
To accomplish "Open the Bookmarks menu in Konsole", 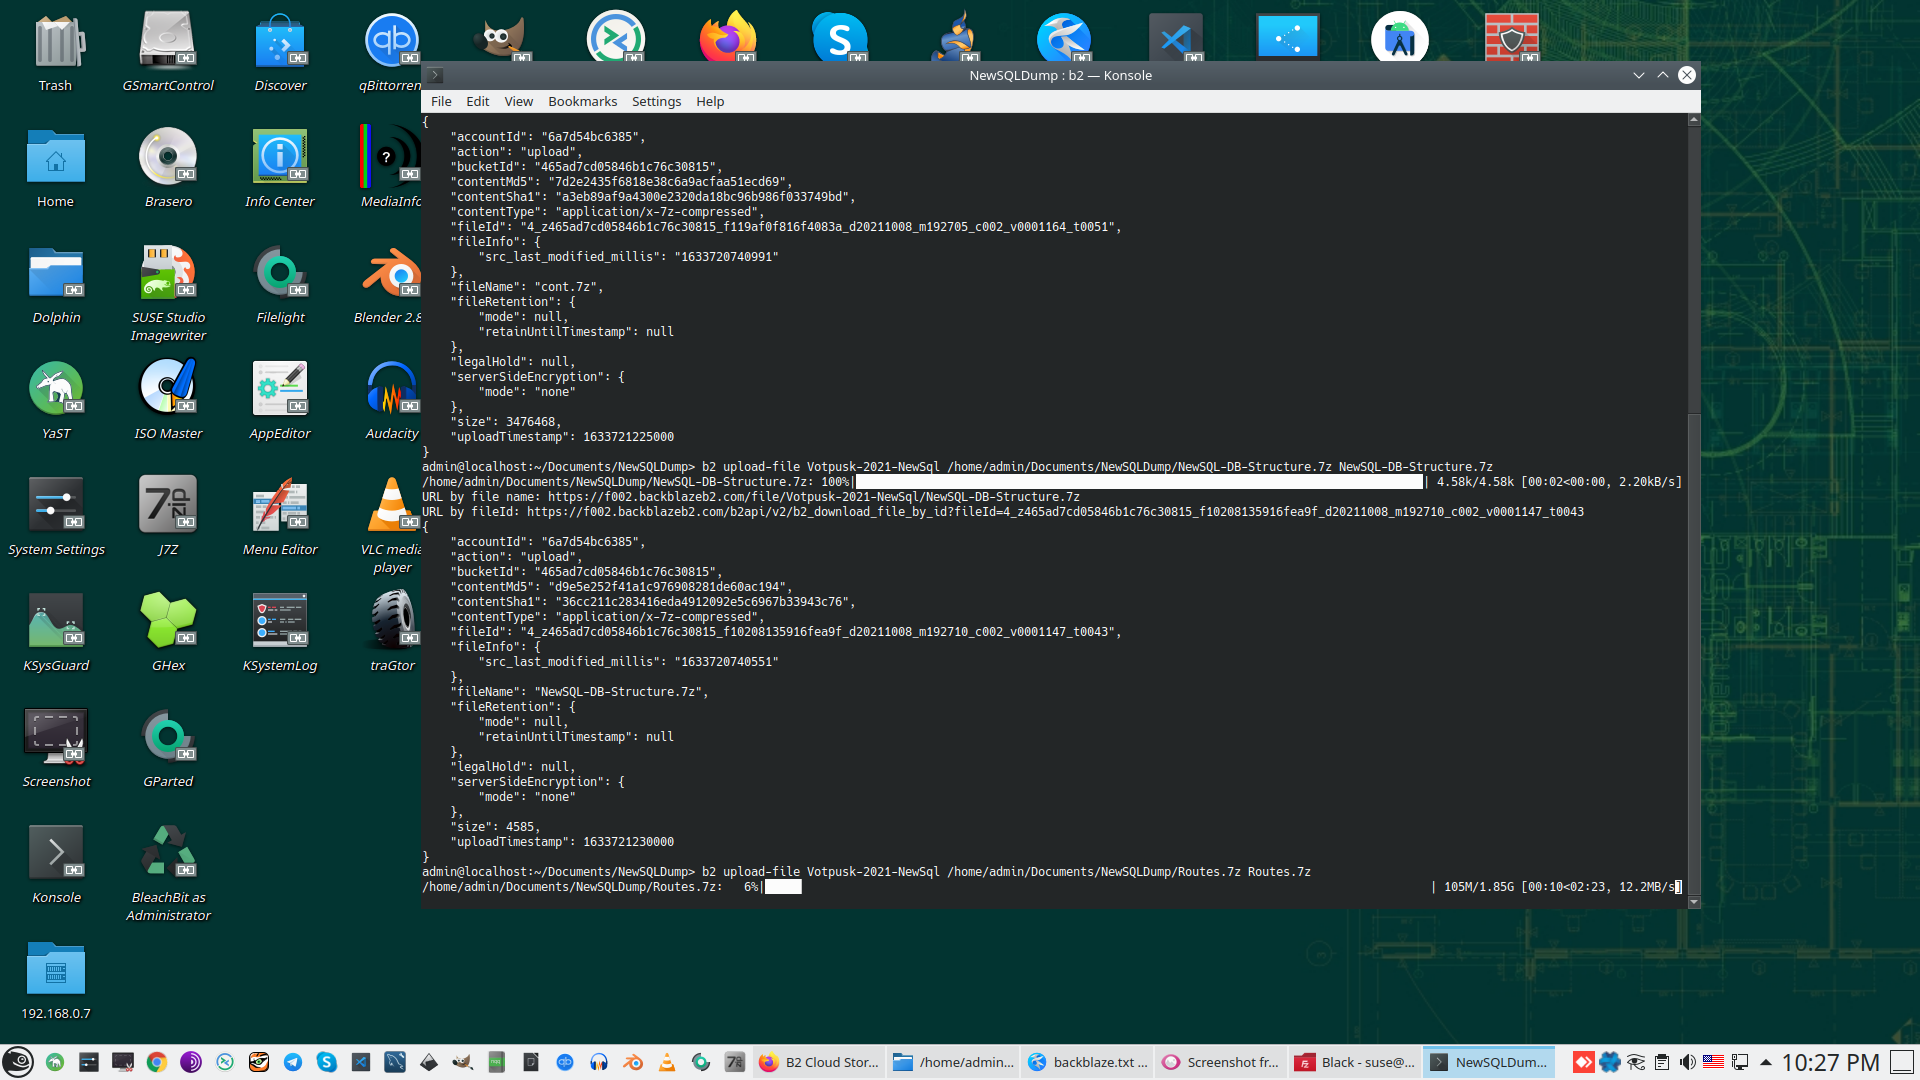I will point(582,101).
